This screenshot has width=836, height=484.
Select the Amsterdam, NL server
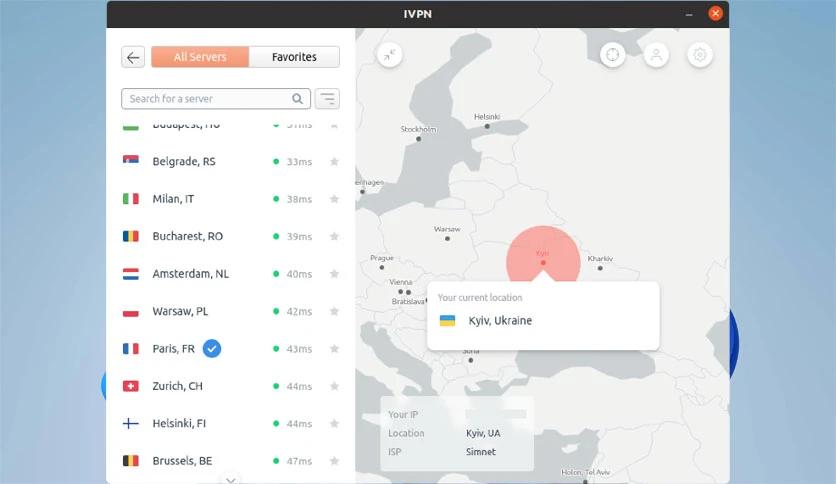coord(230,273)
